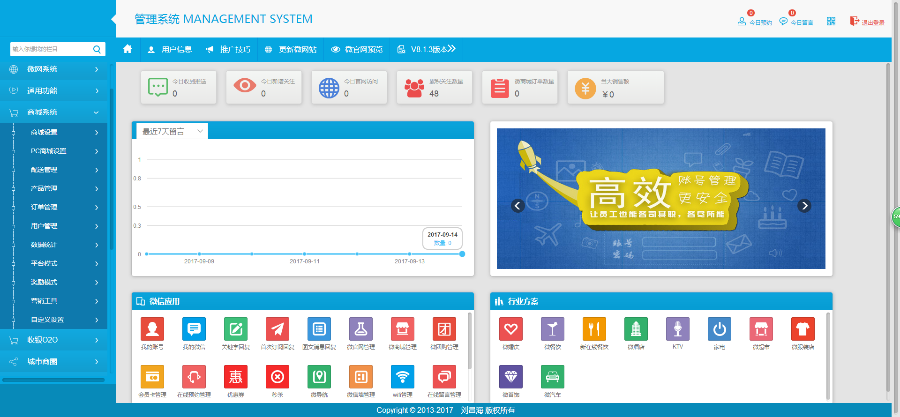This screenshot has height=417, width=900.
Task: Open the 微信应用 panel header
Action: (x=303, y=301)
